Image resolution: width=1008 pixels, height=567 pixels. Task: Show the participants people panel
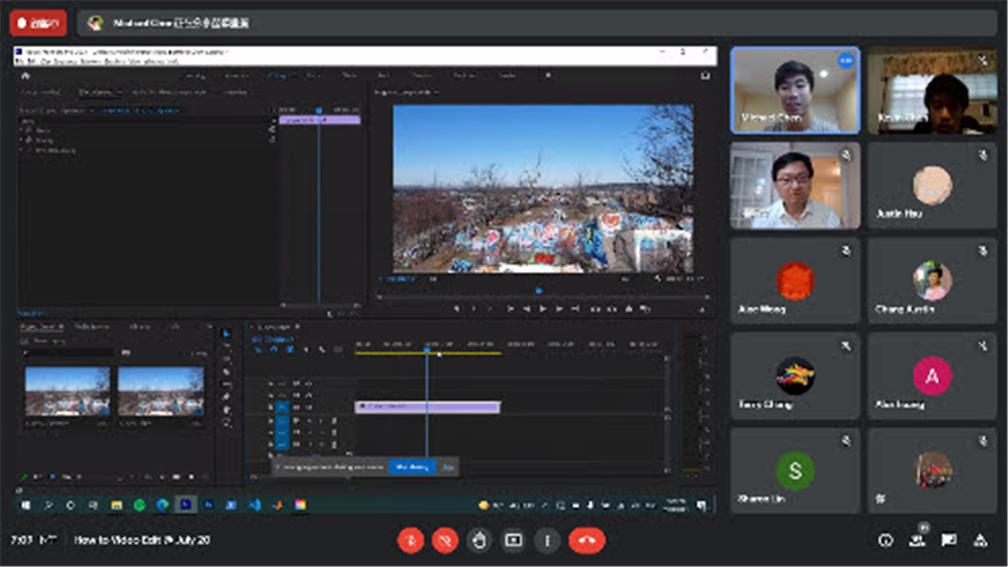[917, 540]
